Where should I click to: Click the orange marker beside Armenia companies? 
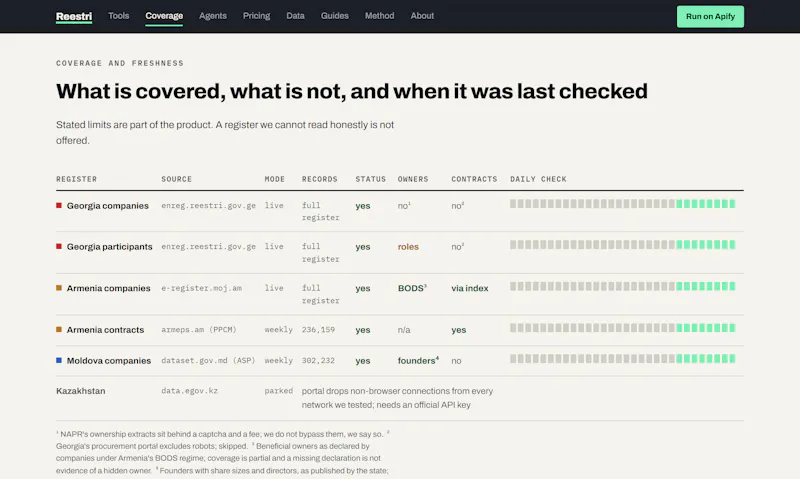(59, 288)
